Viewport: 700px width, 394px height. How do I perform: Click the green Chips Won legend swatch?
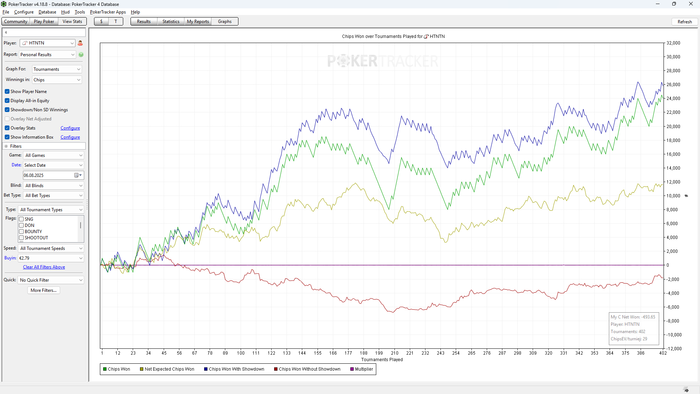click(x=105, y=369)
